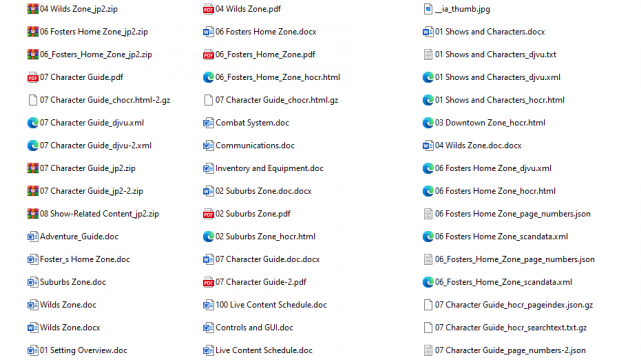Select file name 01 Shows and Characters_hocr.html
The height and width of the screenshot is (360, 641).
click(500, 100)
